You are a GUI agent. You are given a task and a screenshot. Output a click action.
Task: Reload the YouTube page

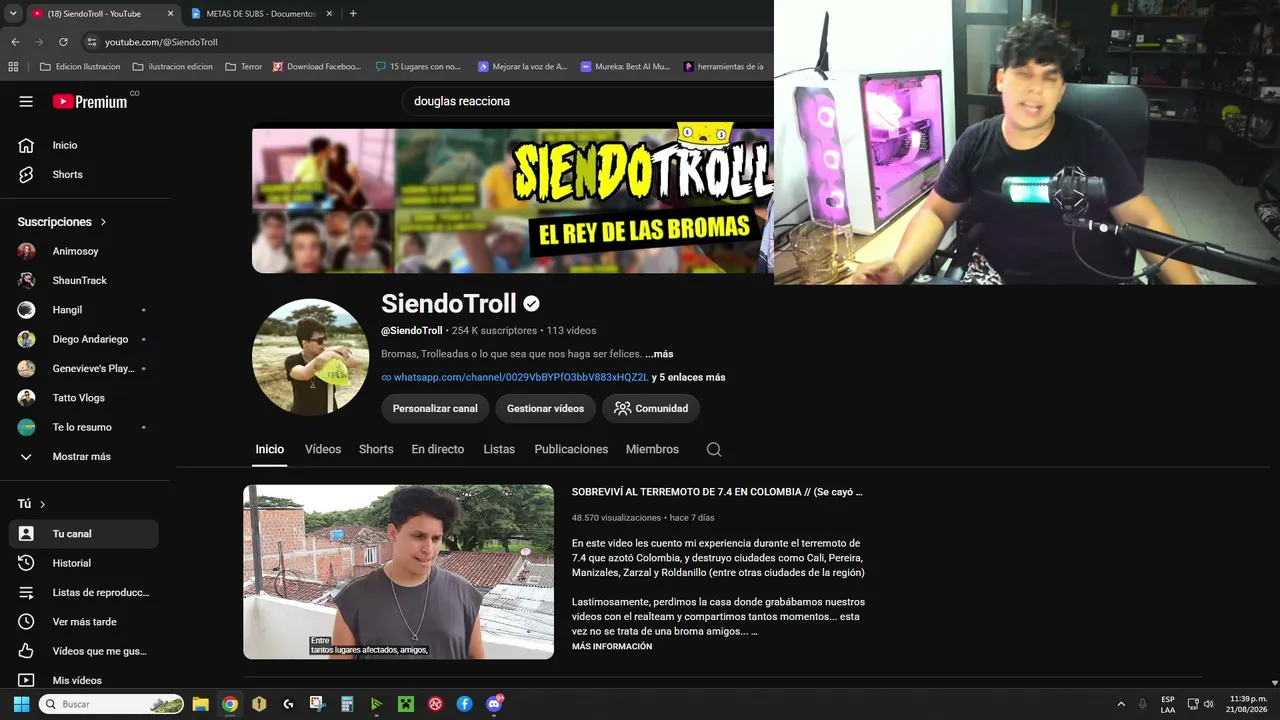(63, 42)
